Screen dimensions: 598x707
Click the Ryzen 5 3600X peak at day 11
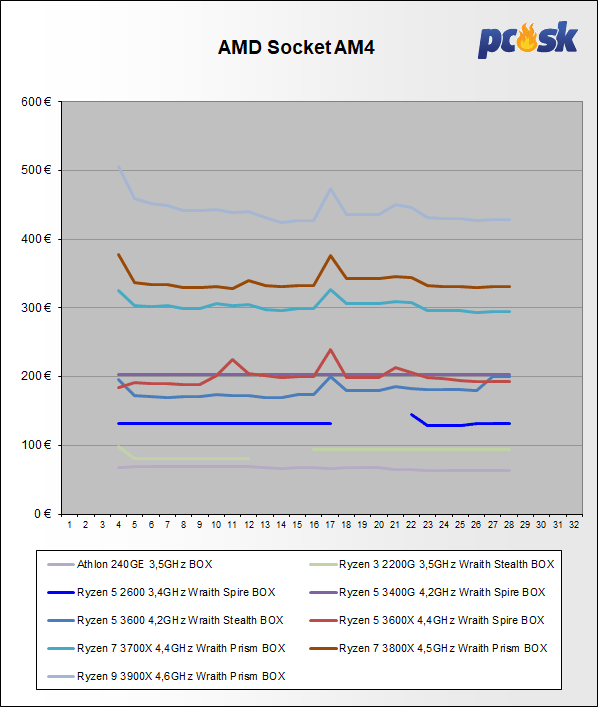pyautogui.click(x=232, y=359)
